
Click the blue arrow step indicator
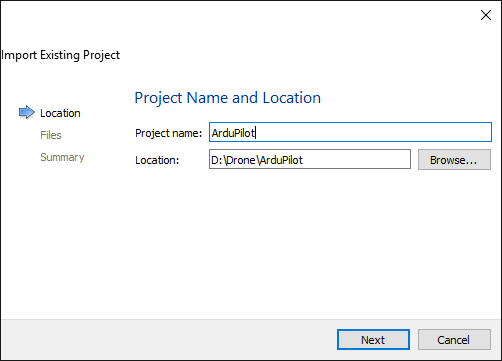point(26,112)
